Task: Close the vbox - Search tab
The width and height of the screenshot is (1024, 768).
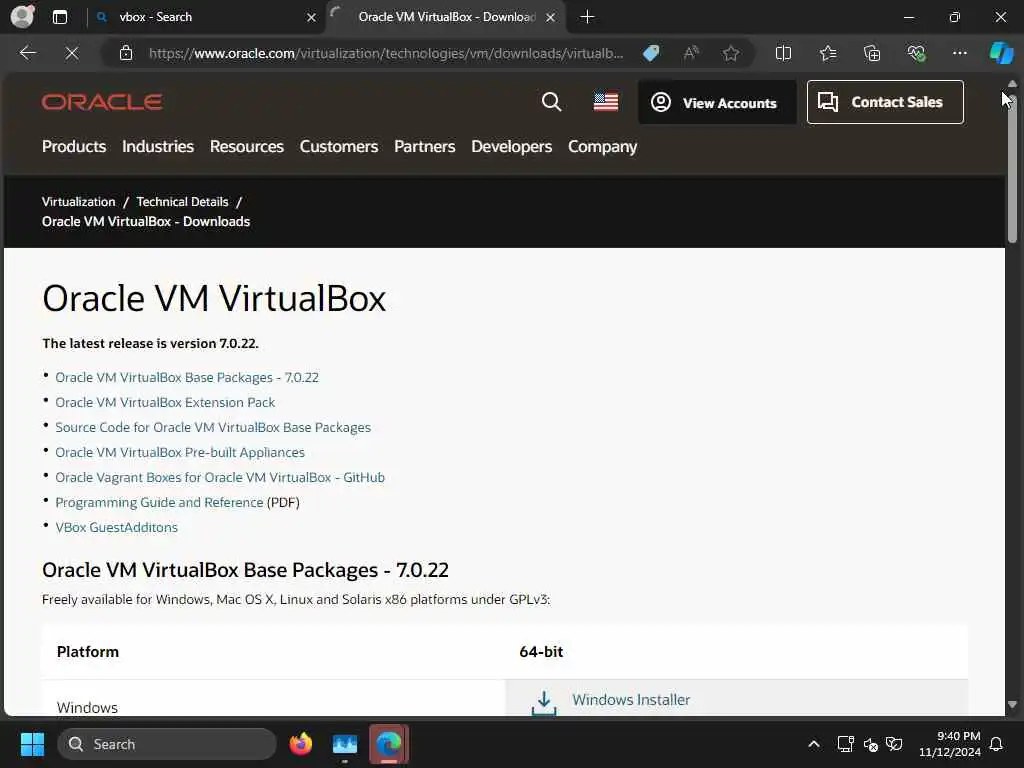Action: (x=312, y=17)
